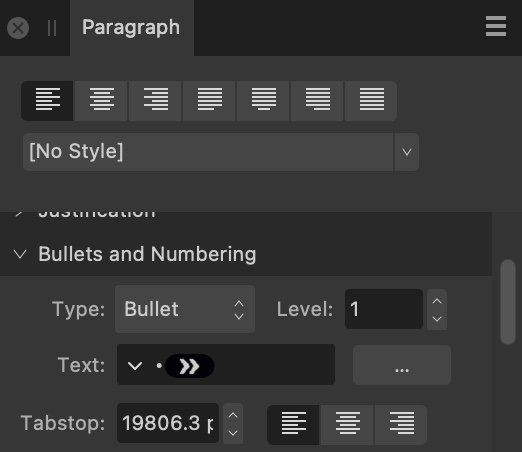Select Justify Left paragraph alignment

[209, 100]
